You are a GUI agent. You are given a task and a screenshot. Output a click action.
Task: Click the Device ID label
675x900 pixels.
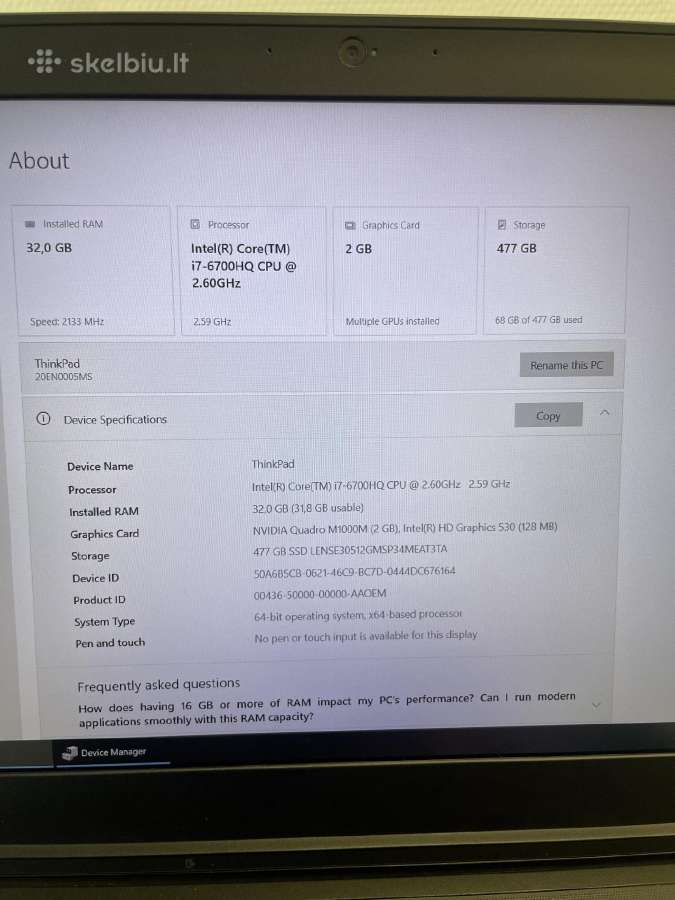tap(95, 578)
